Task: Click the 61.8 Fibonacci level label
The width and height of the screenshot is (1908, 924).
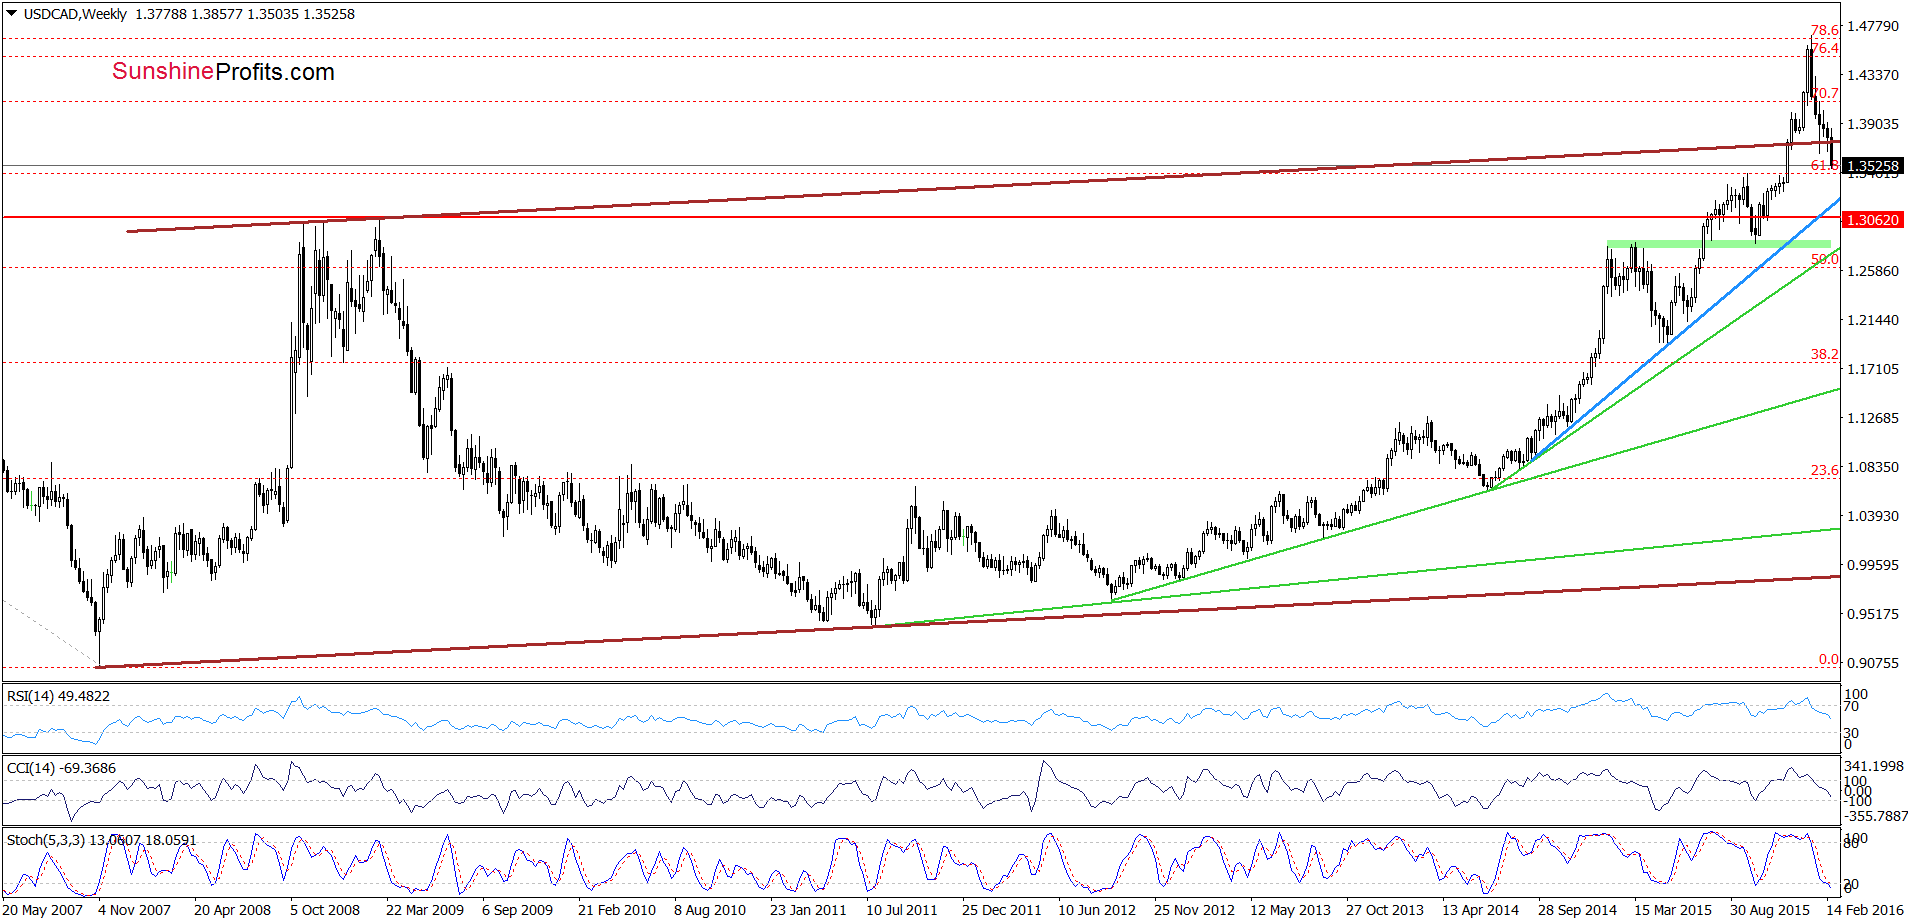Action: click(1824, 165)
